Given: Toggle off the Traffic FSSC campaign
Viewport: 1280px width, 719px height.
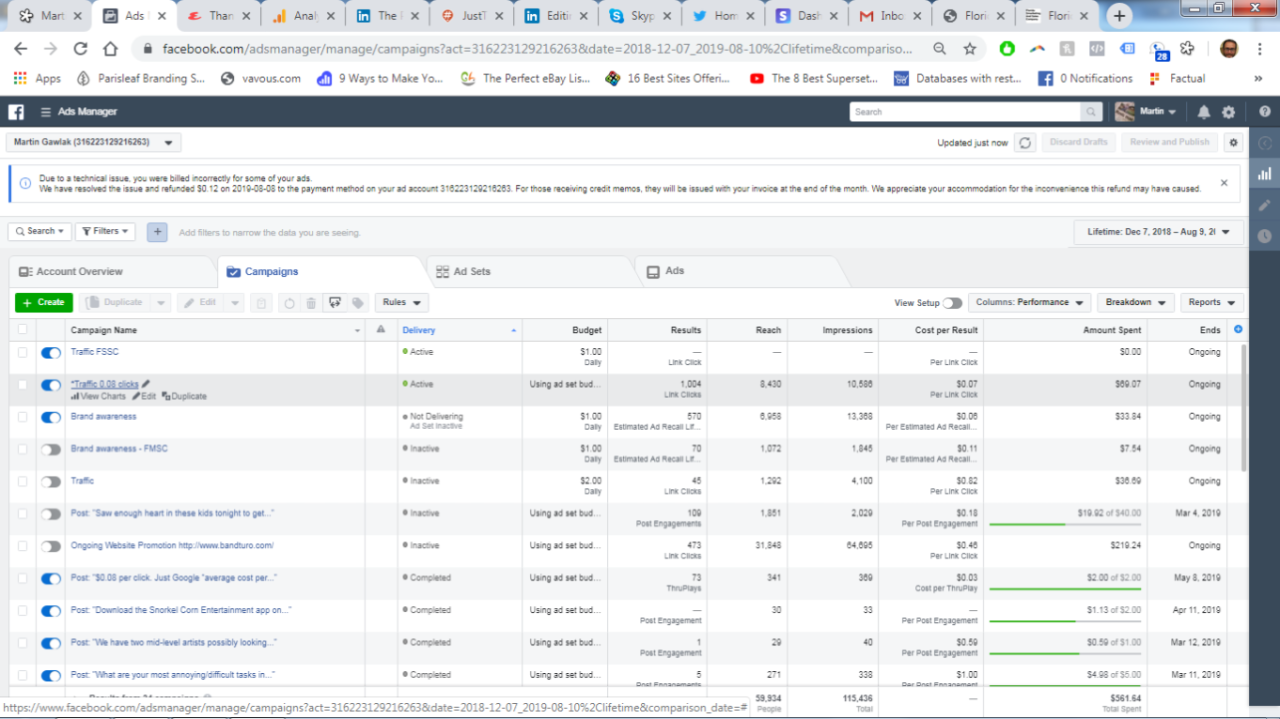Looking at the screenshot, I should coord(51,353).
